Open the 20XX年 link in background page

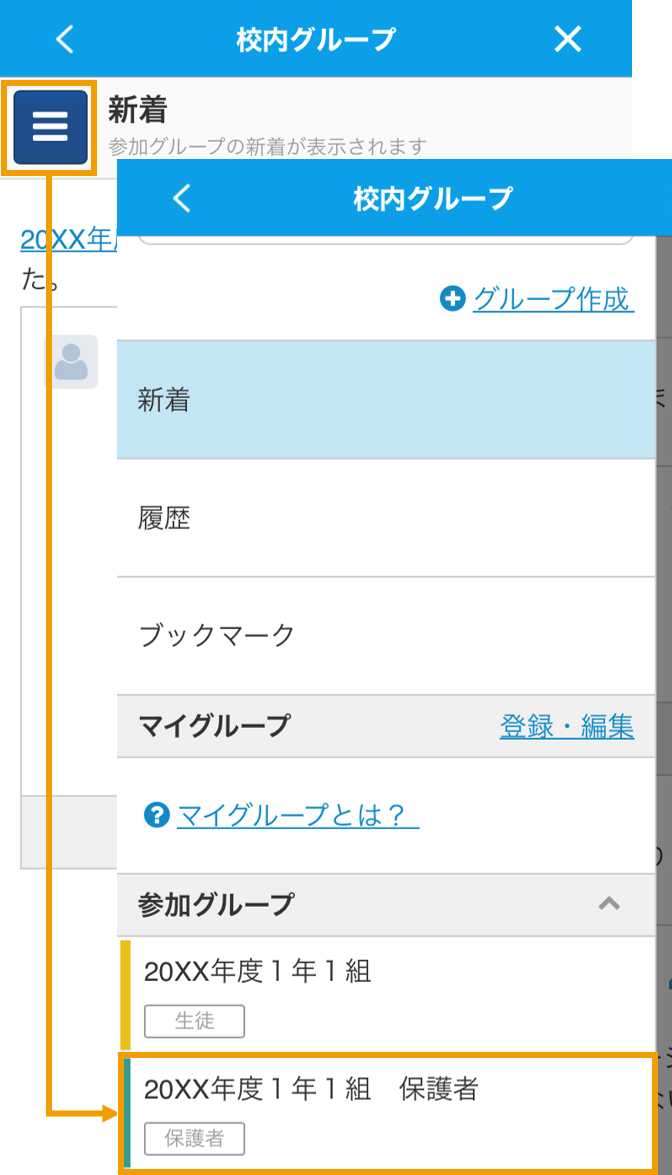tap(68, 240)
